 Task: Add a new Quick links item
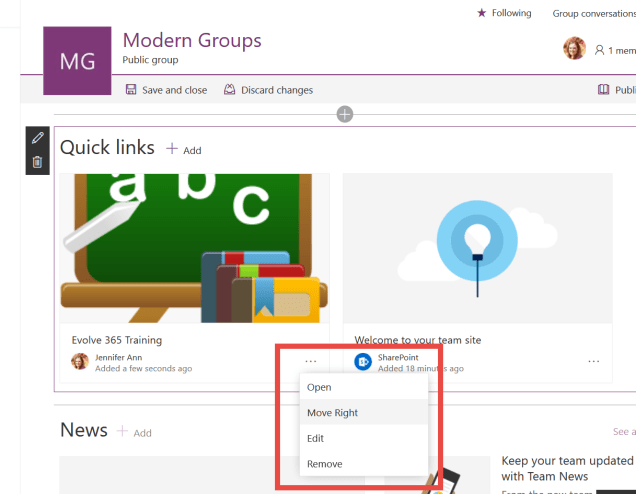[x=184, y=150]
